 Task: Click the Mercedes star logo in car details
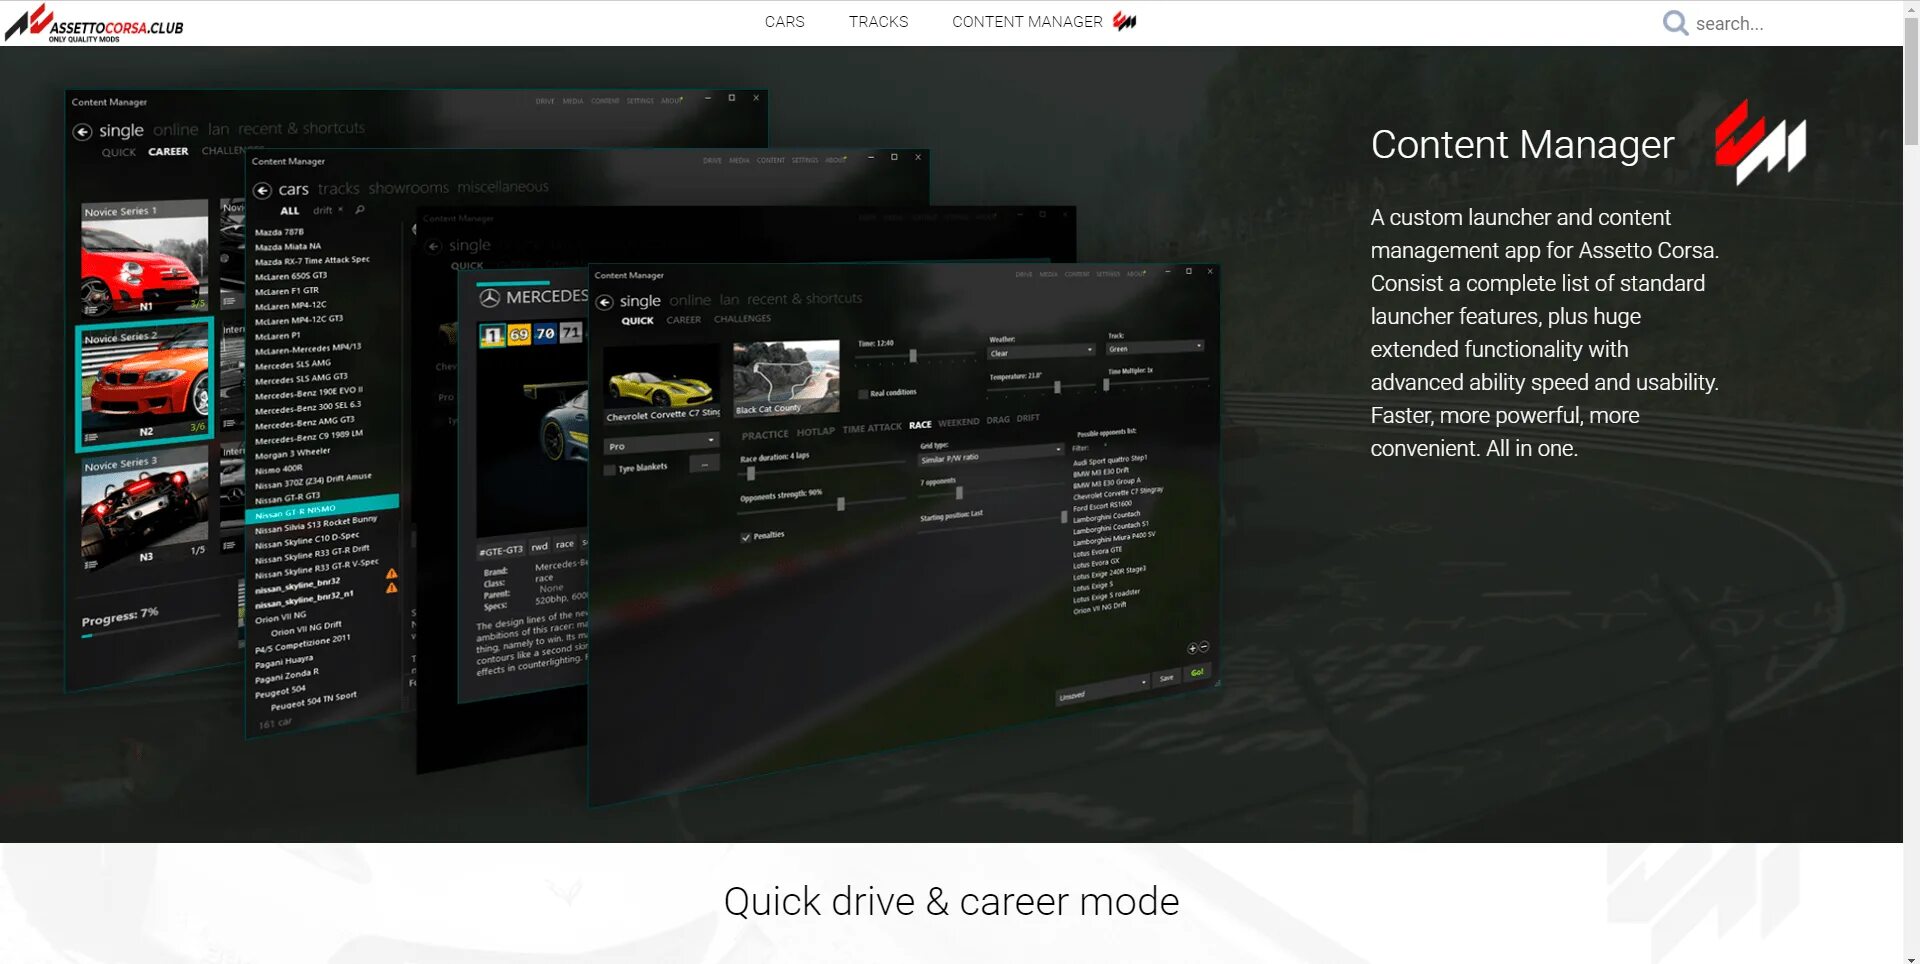(489, 298)
